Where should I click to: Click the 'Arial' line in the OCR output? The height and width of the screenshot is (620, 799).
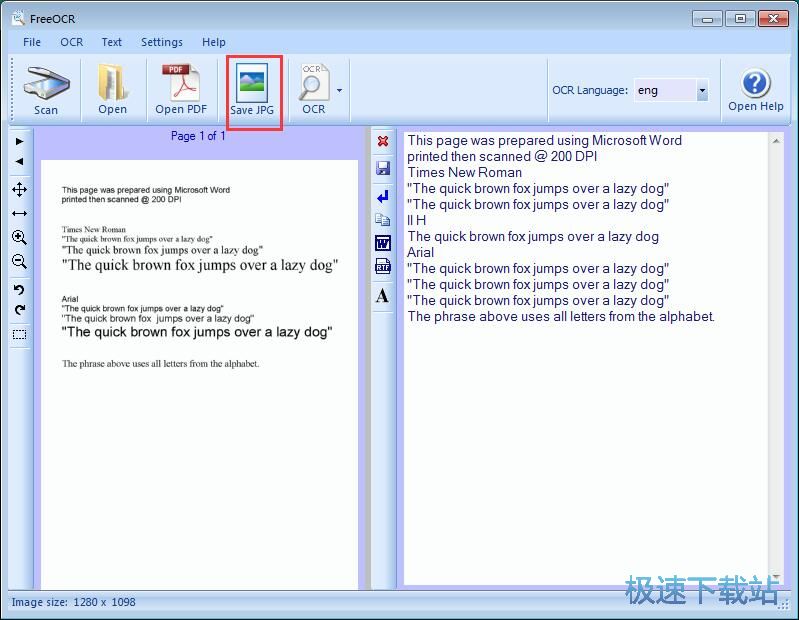420,252
